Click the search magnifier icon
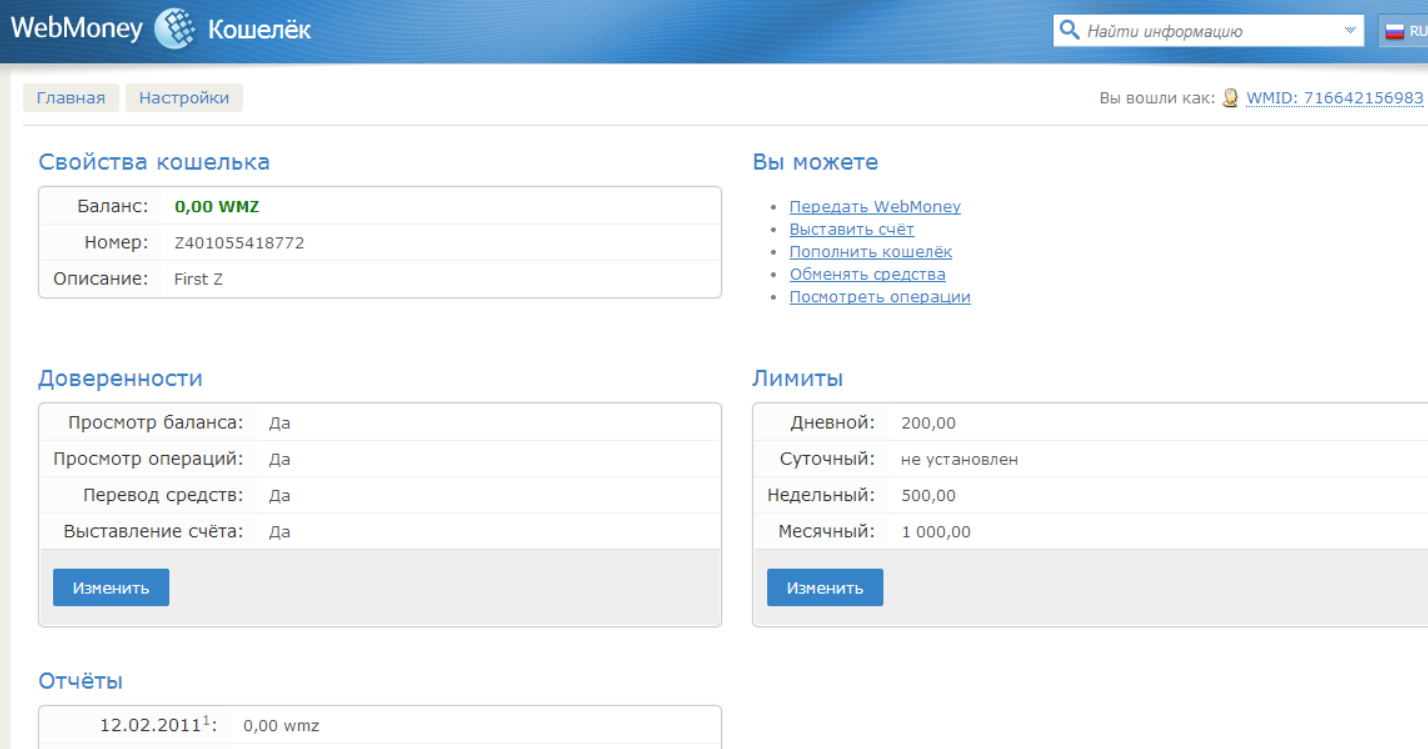Viewport: 1428px width, 749px height. [1069, 30]
